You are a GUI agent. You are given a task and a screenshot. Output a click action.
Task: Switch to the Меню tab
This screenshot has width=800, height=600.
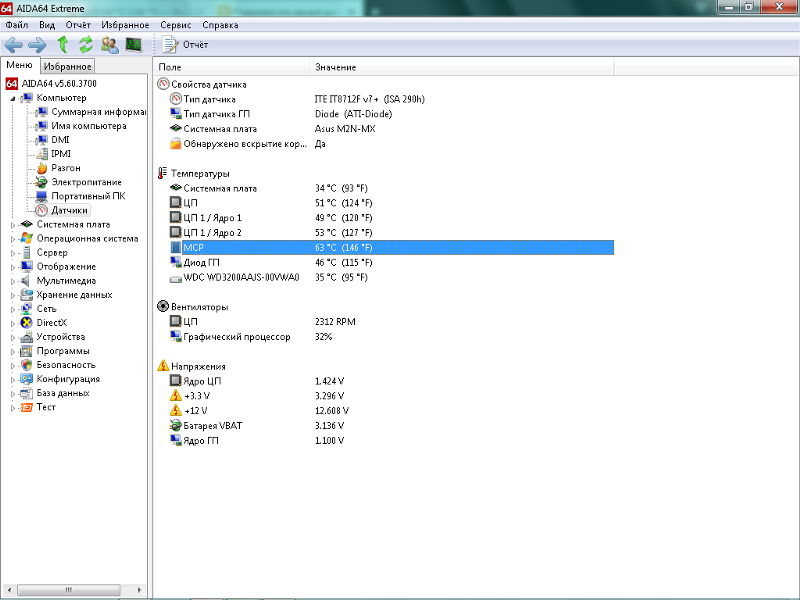point(19,65)
